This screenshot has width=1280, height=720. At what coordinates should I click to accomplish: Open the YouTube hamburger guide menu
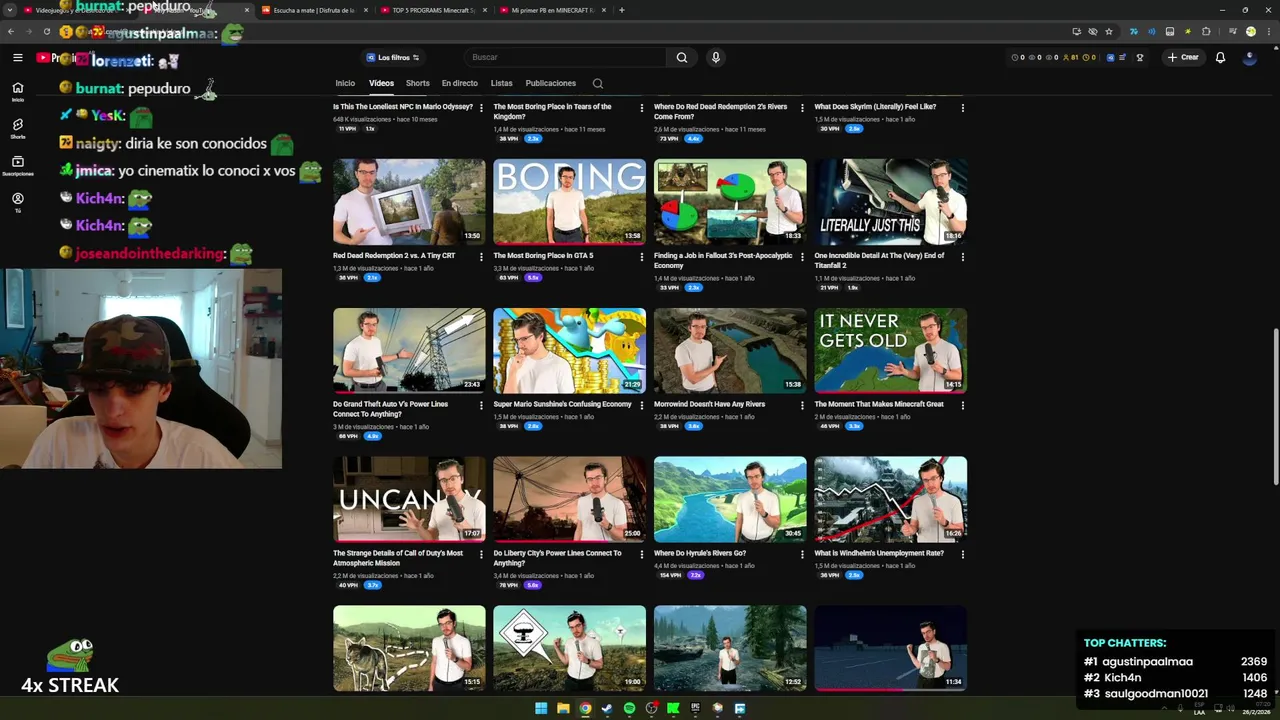pos(17,58)
